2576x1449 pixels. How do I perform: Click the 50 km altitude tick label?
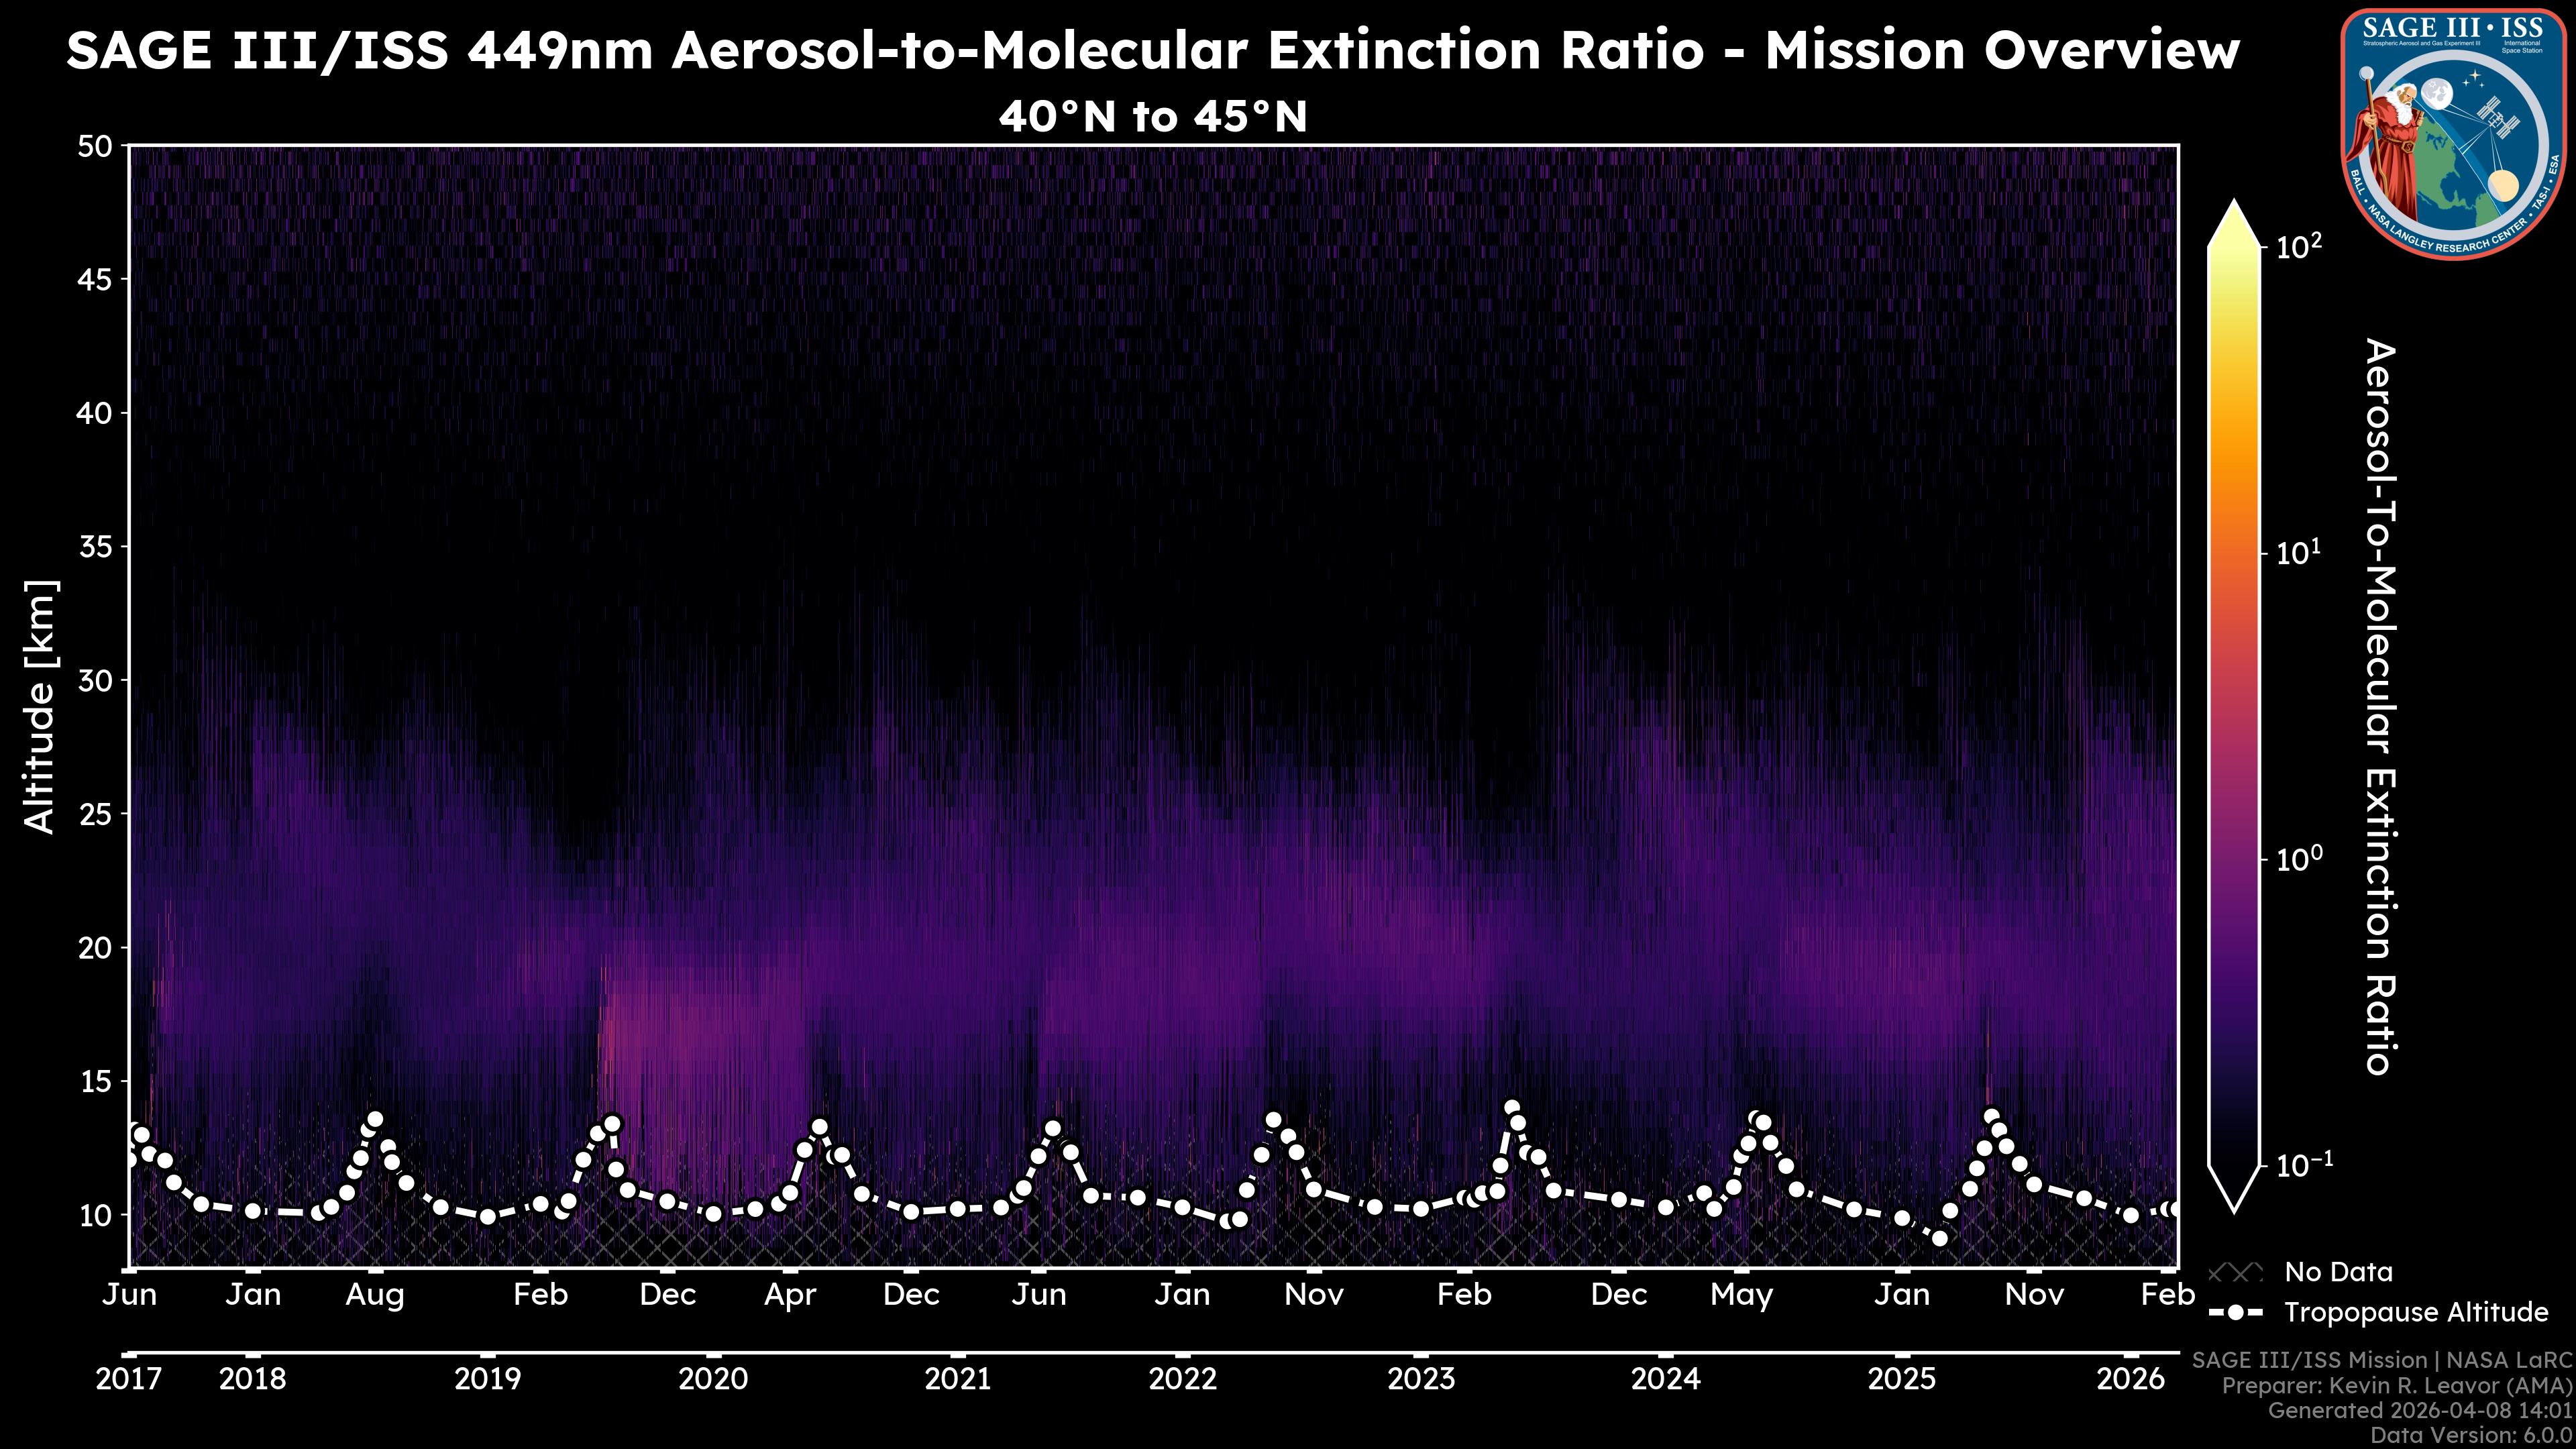click(x=95, y=147)
